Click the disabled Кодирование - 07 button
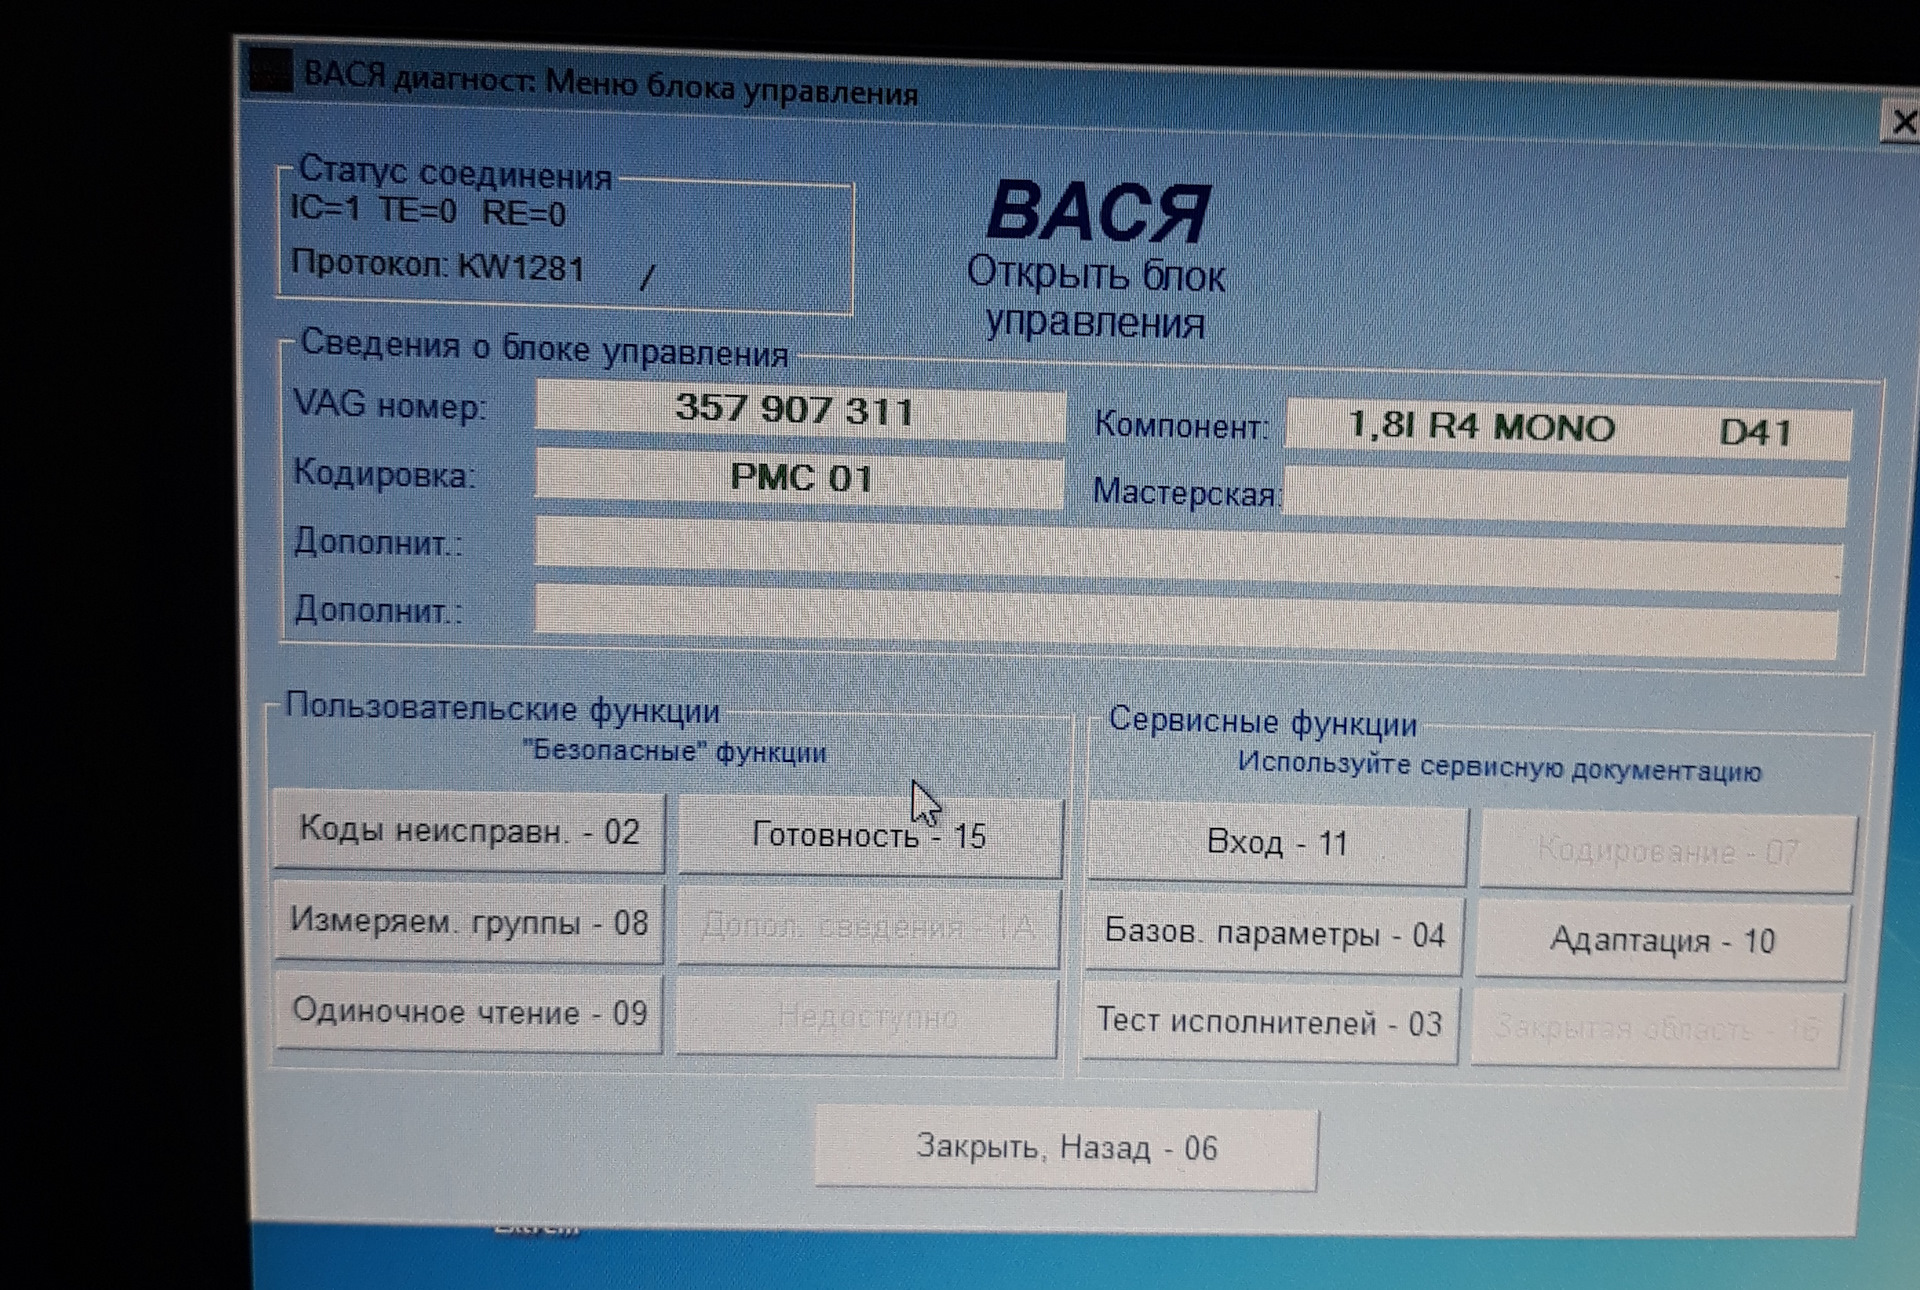Screen dimensions: 1920x1290 [x=1668, y=851]
